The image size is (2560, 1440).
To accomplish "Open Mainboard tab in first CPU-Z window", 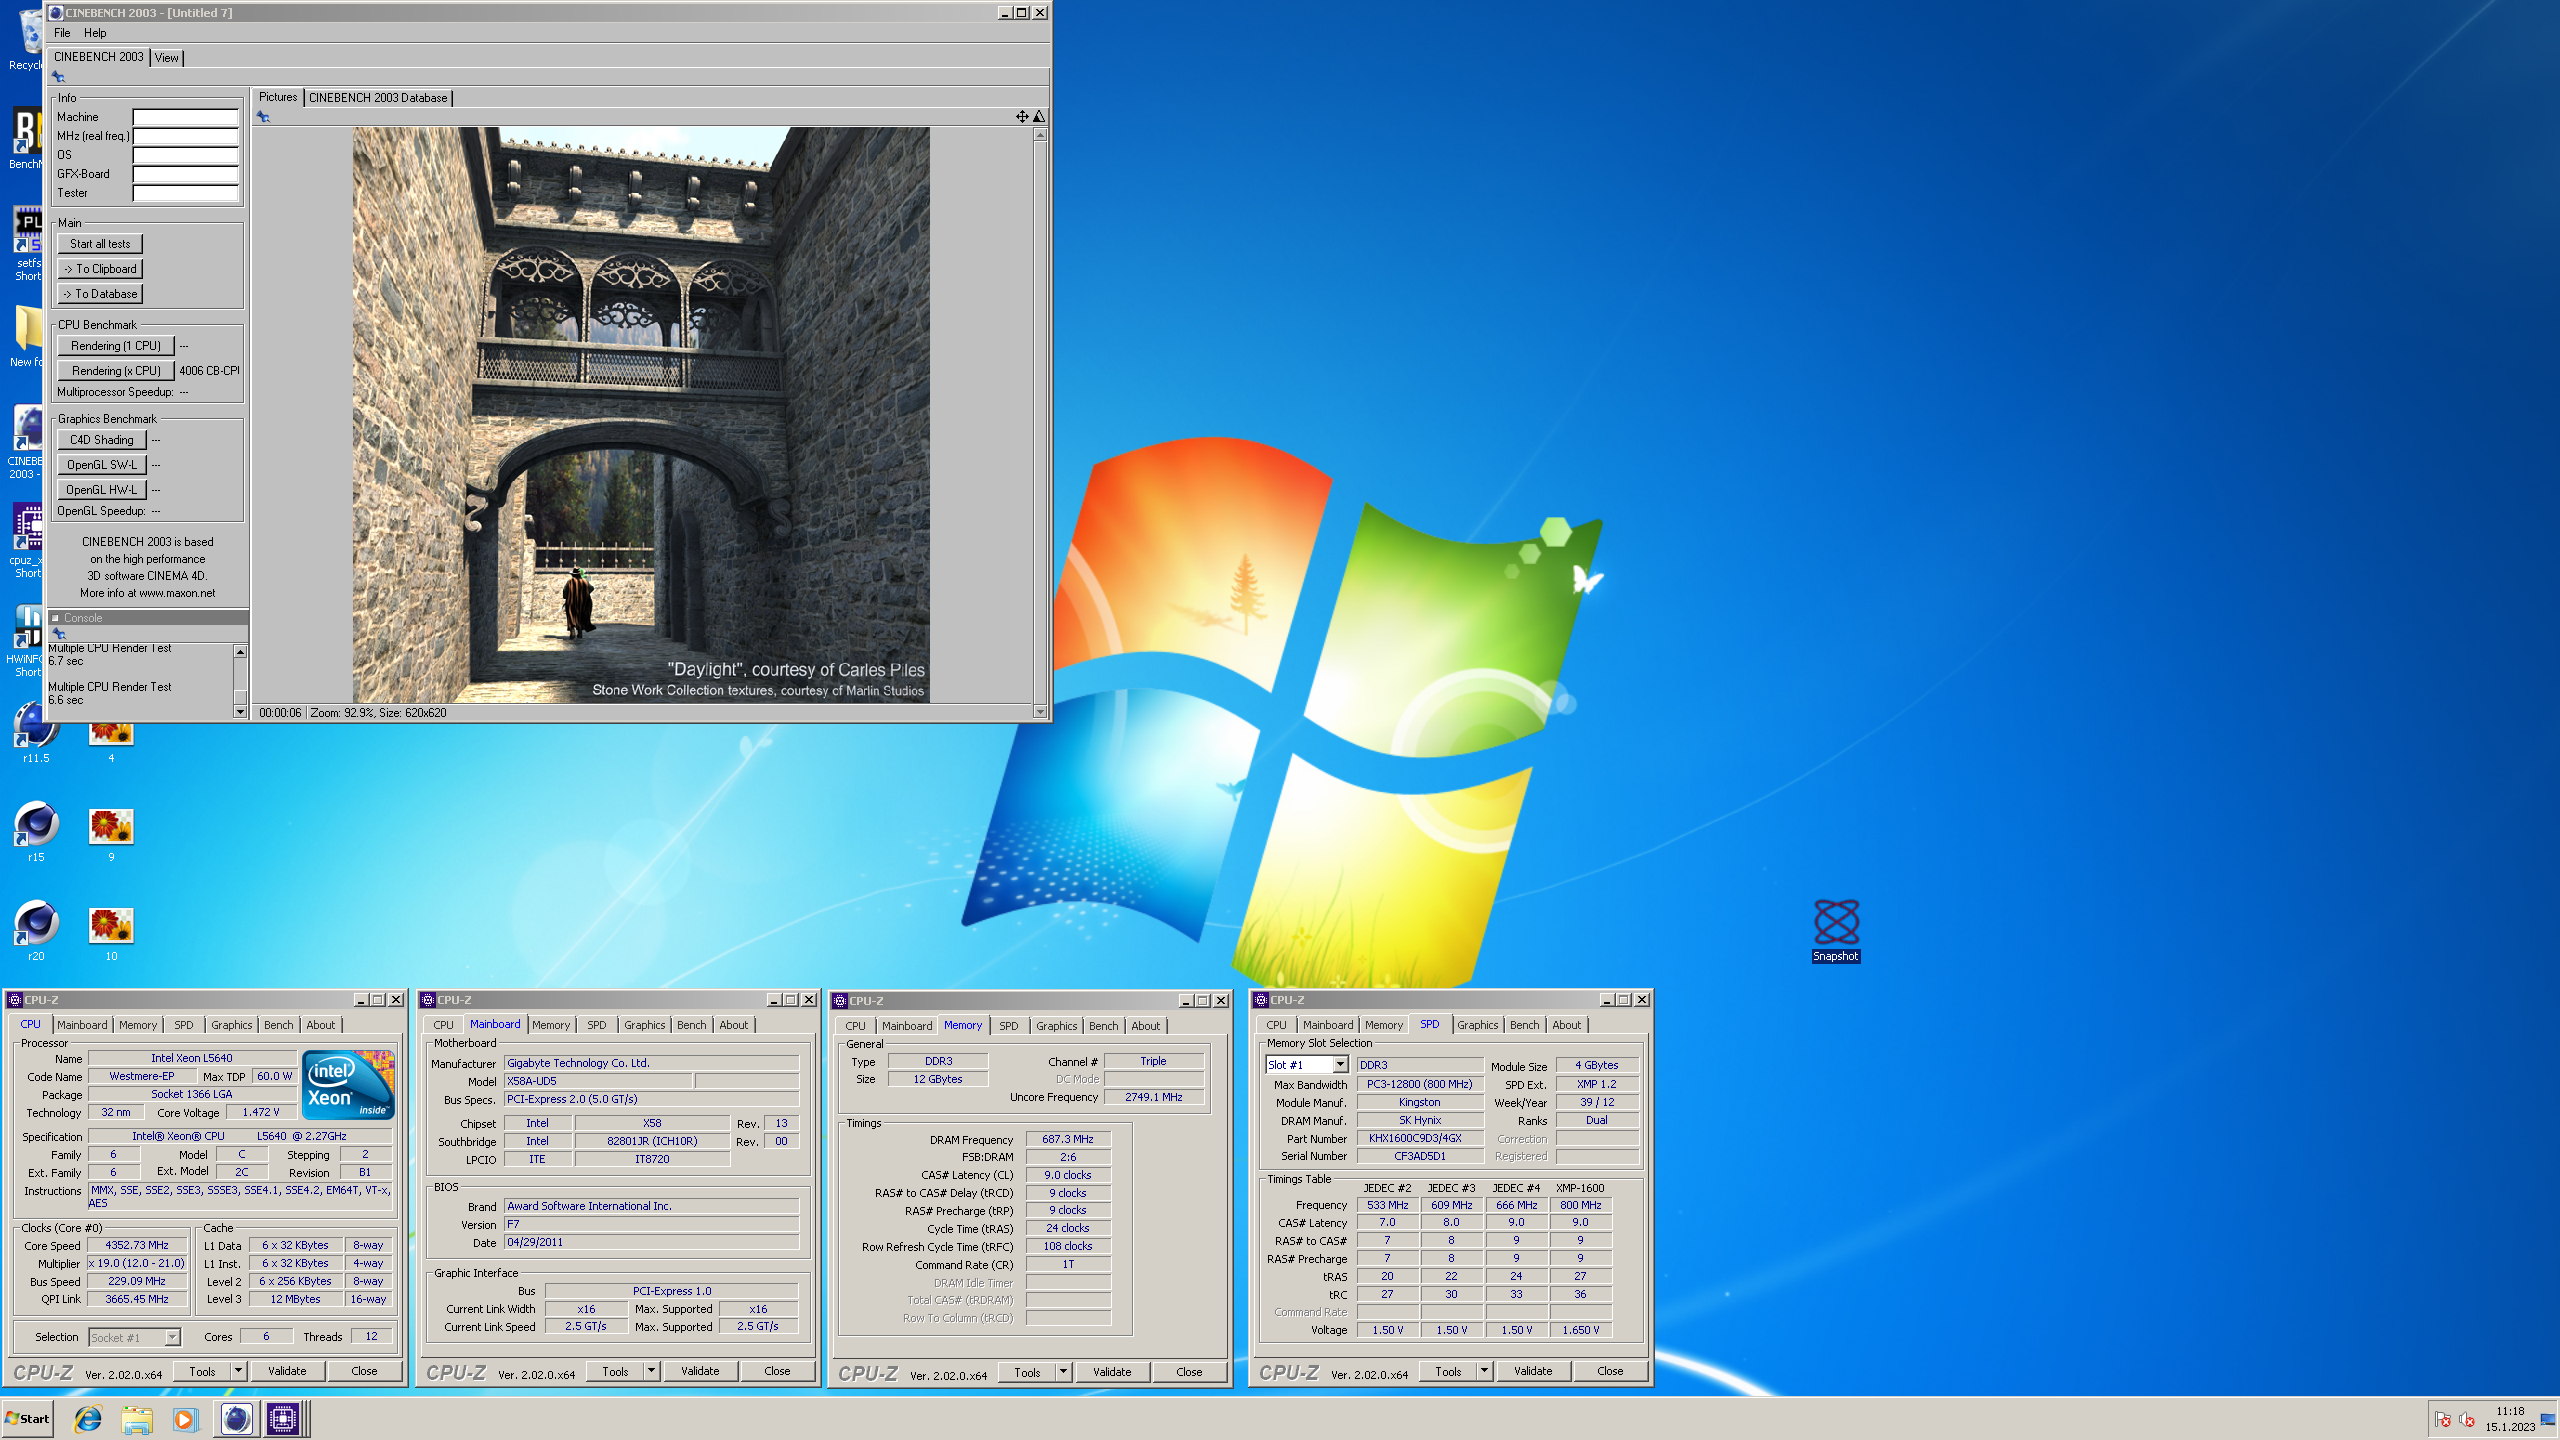I will pos(82,1025).
